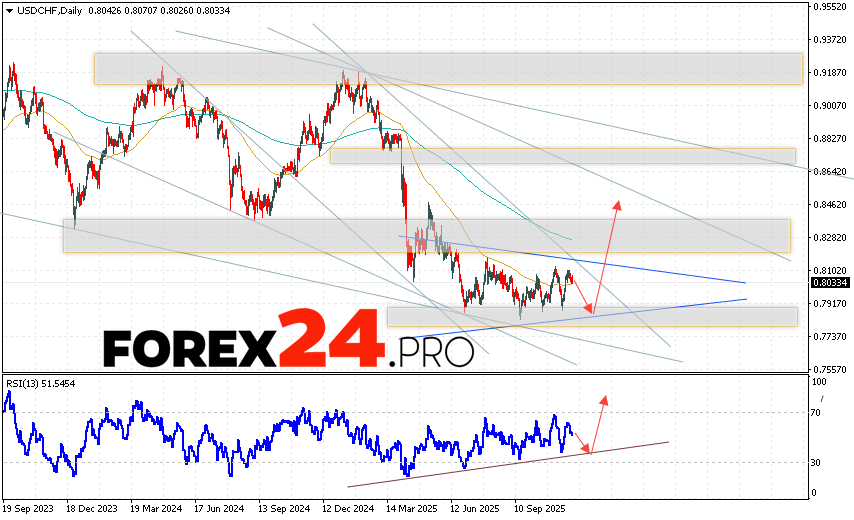The width and height of the screenshot is (854, 520).
Task: Click the 19 Sep 2023 date label
Action: coord(28,506)
